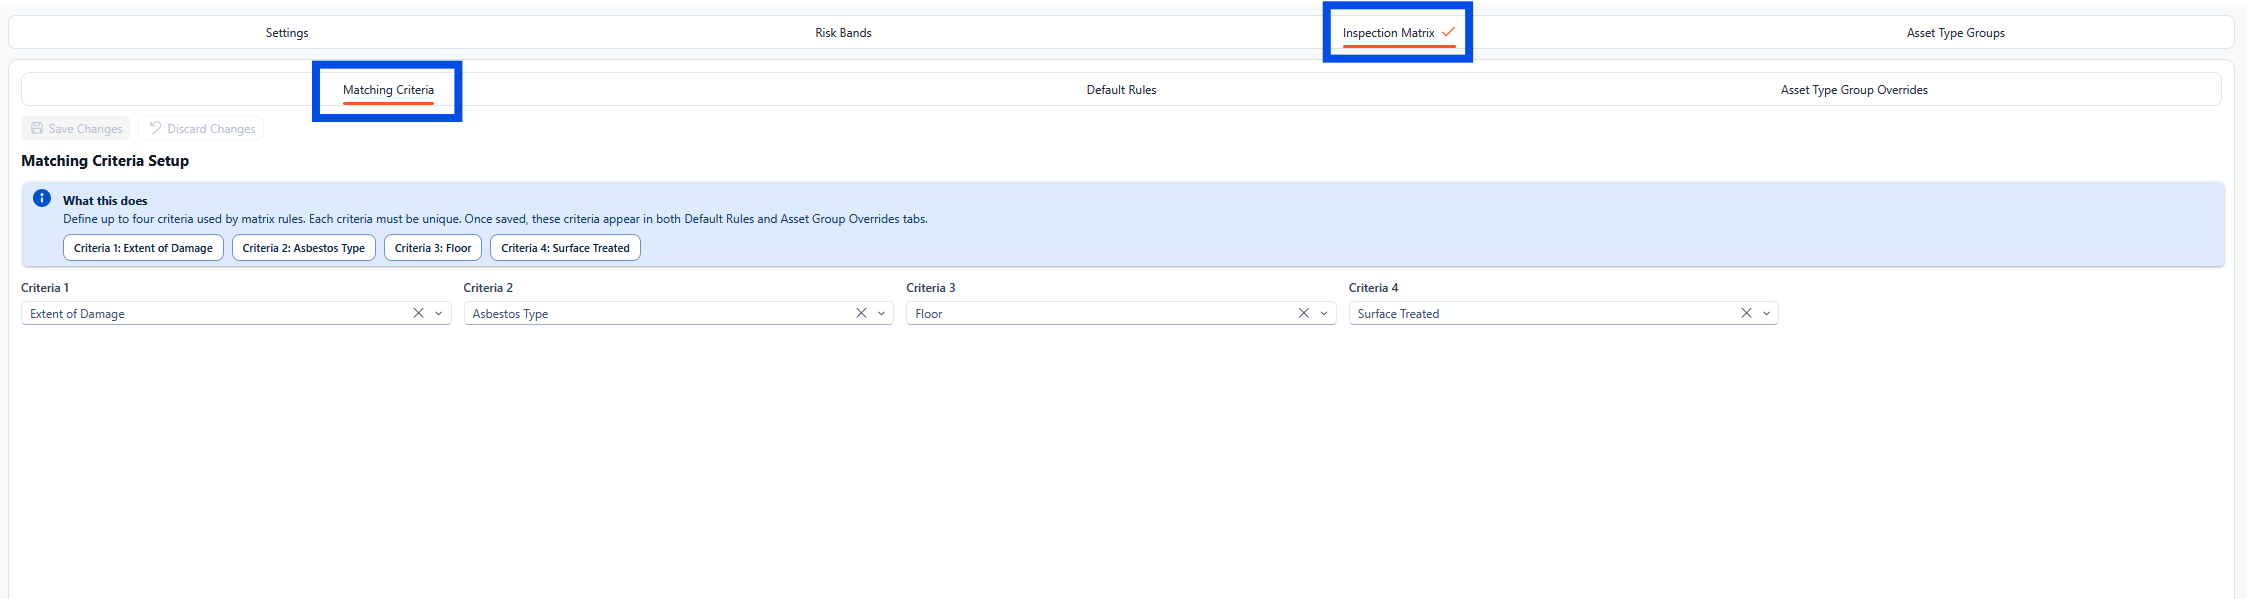2247x599 pixels.
Task: Click inside the Asbestos Type field
Action: coord(650,314)
